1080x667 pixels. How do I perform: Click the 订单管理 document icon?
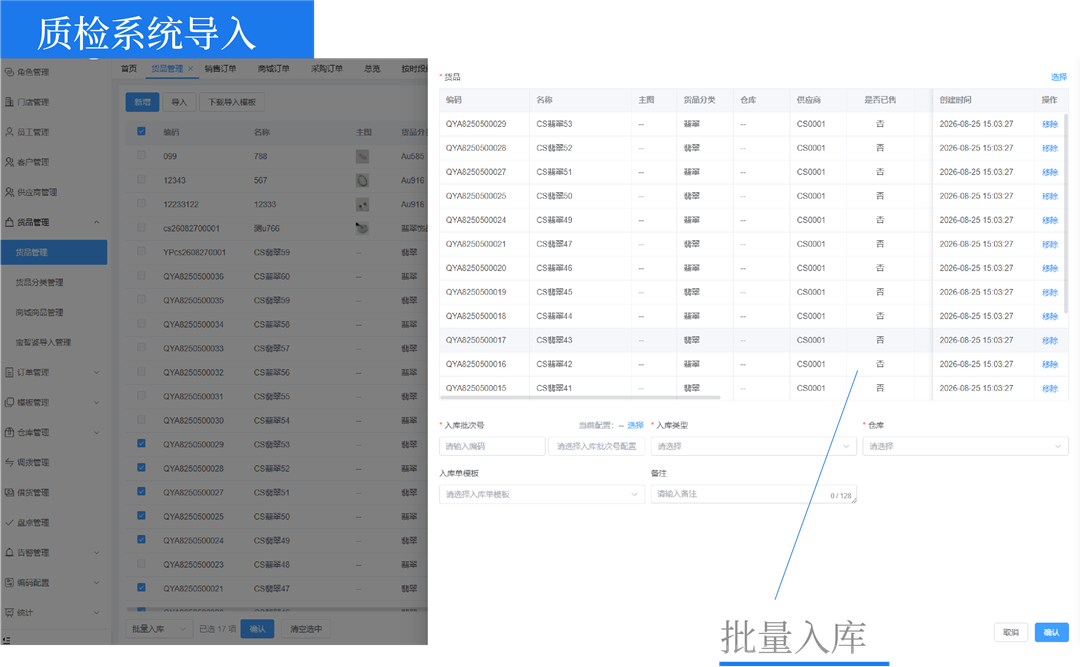point(9,372)
